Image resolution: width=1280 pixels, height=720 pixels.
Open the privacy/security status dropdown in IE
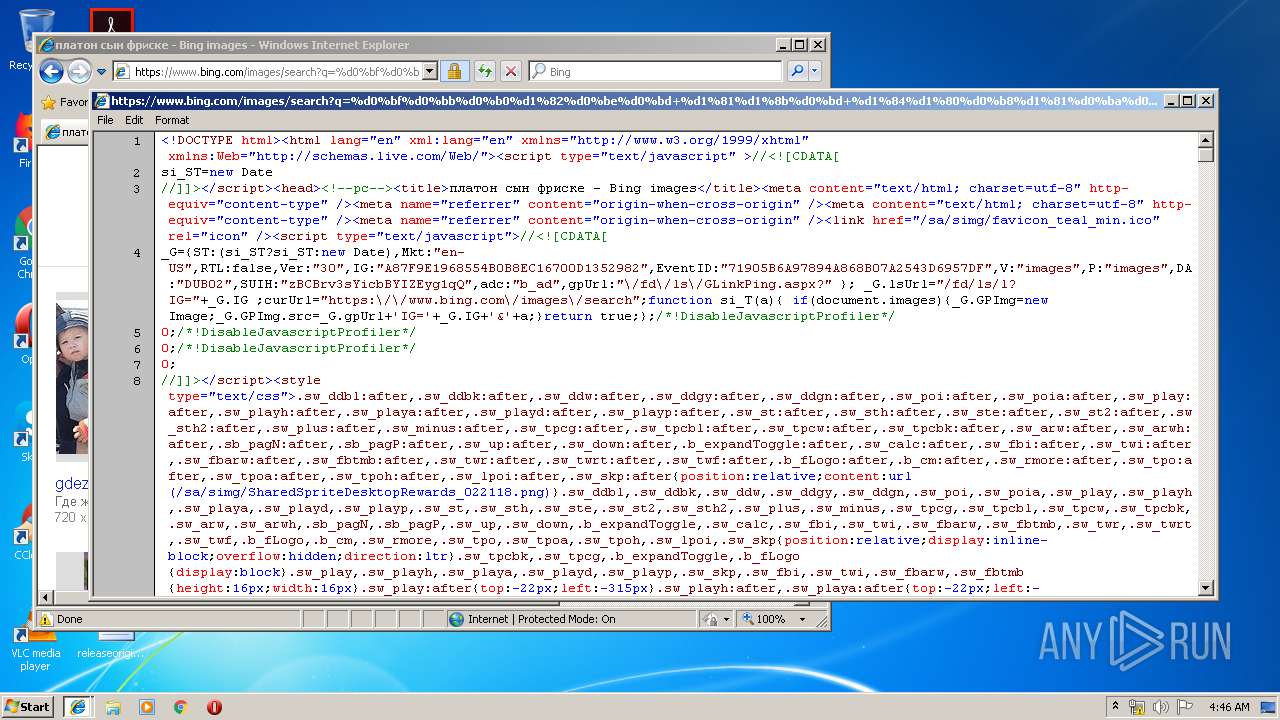point(718,619)
